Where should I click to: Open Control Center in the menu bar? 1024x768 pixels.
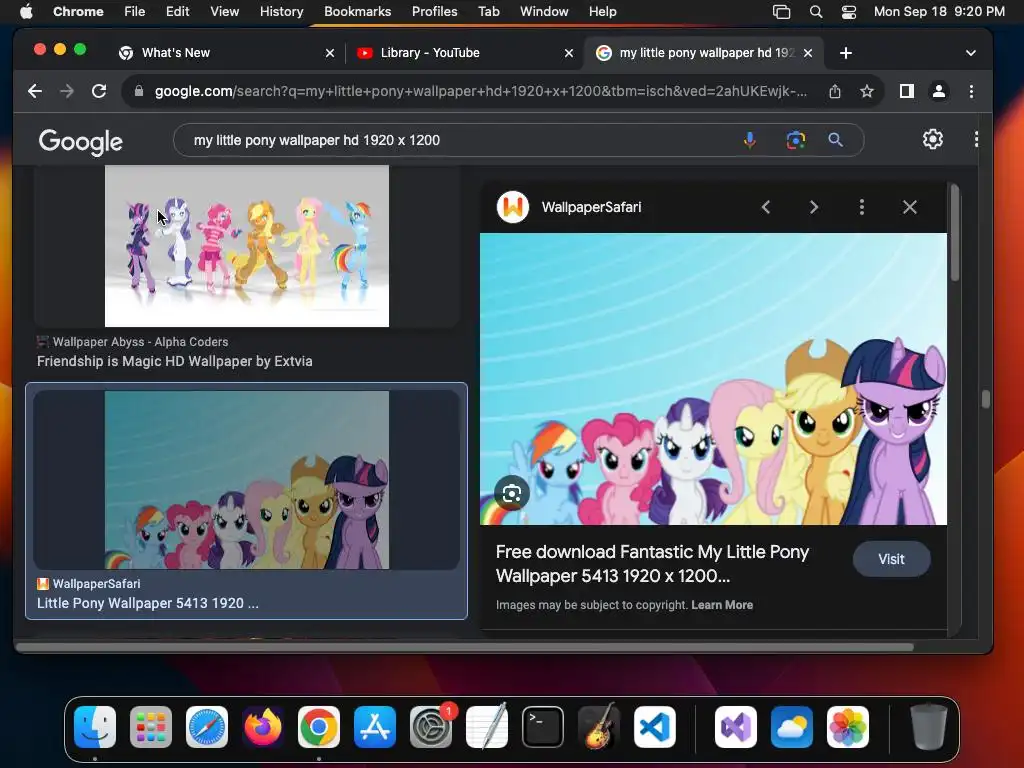click(848, 12)
